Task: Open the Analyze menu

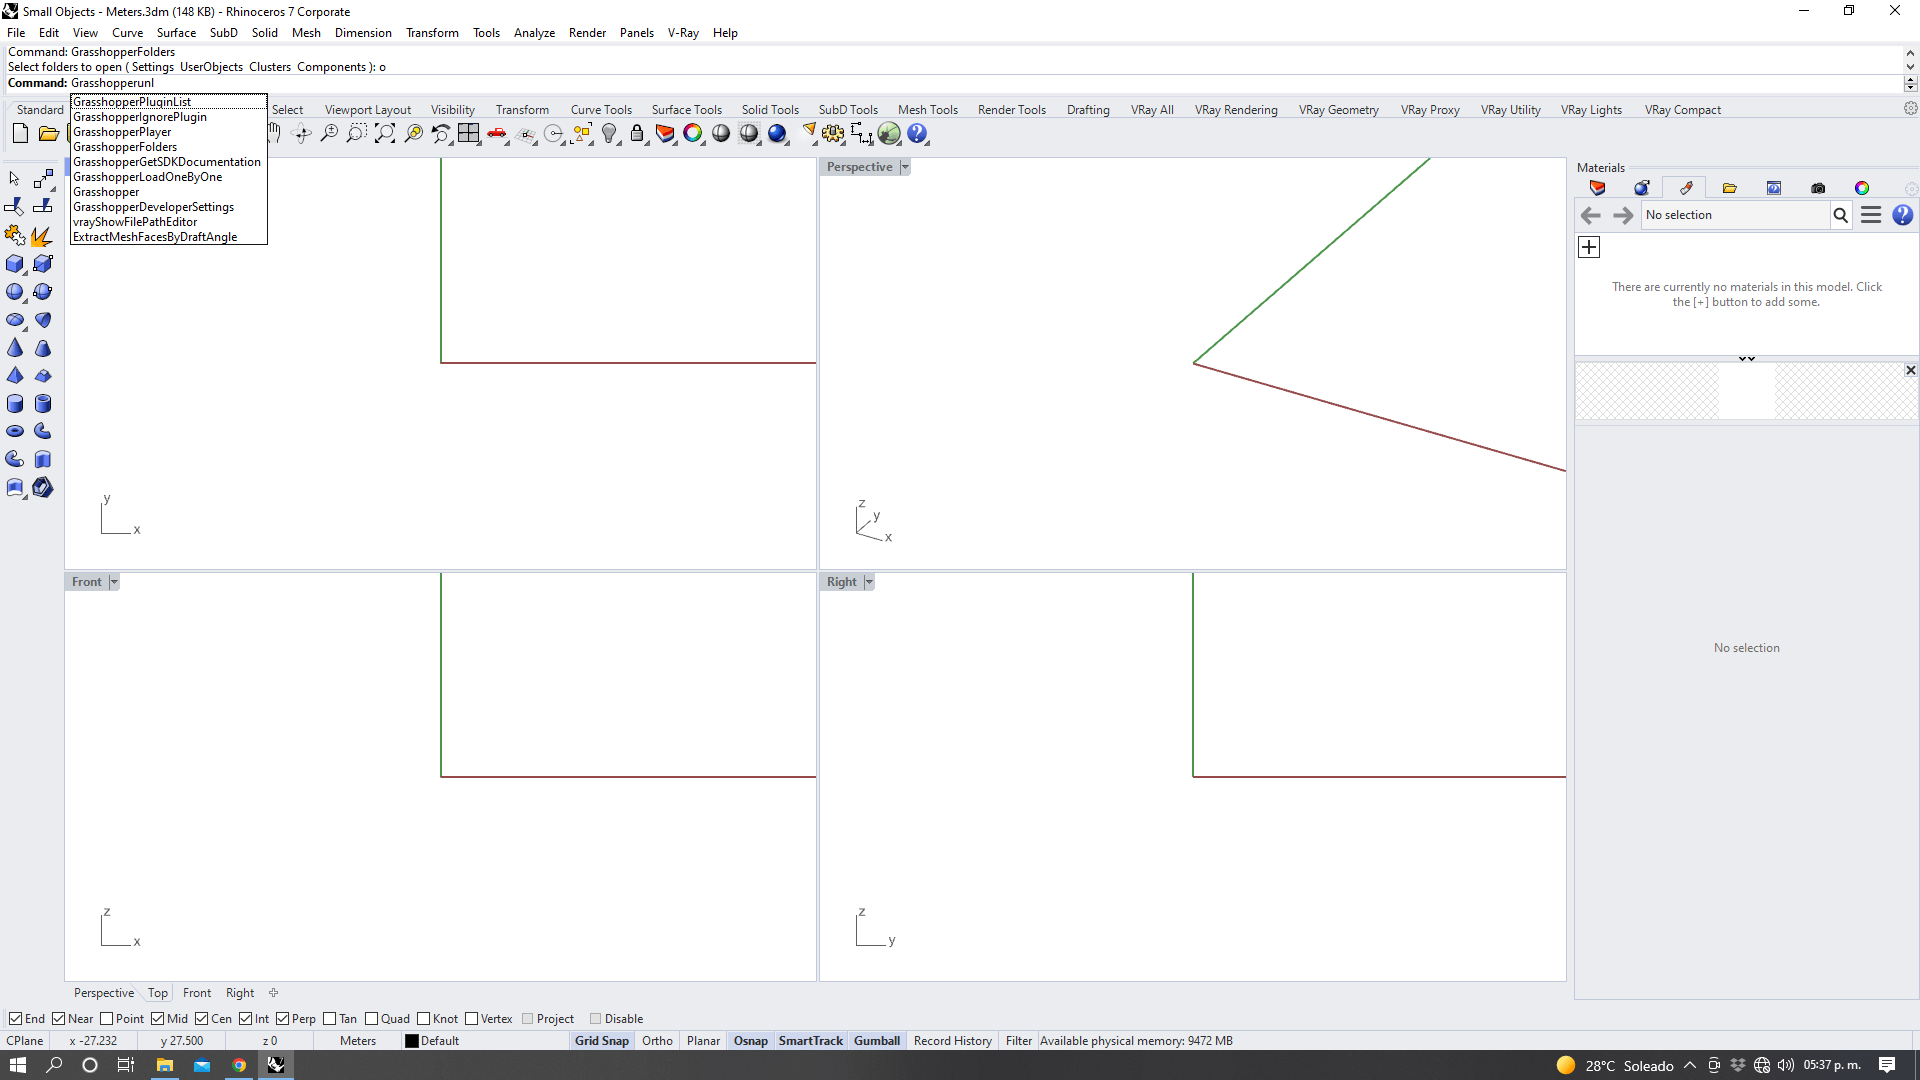Action: (x=534, y=33)
